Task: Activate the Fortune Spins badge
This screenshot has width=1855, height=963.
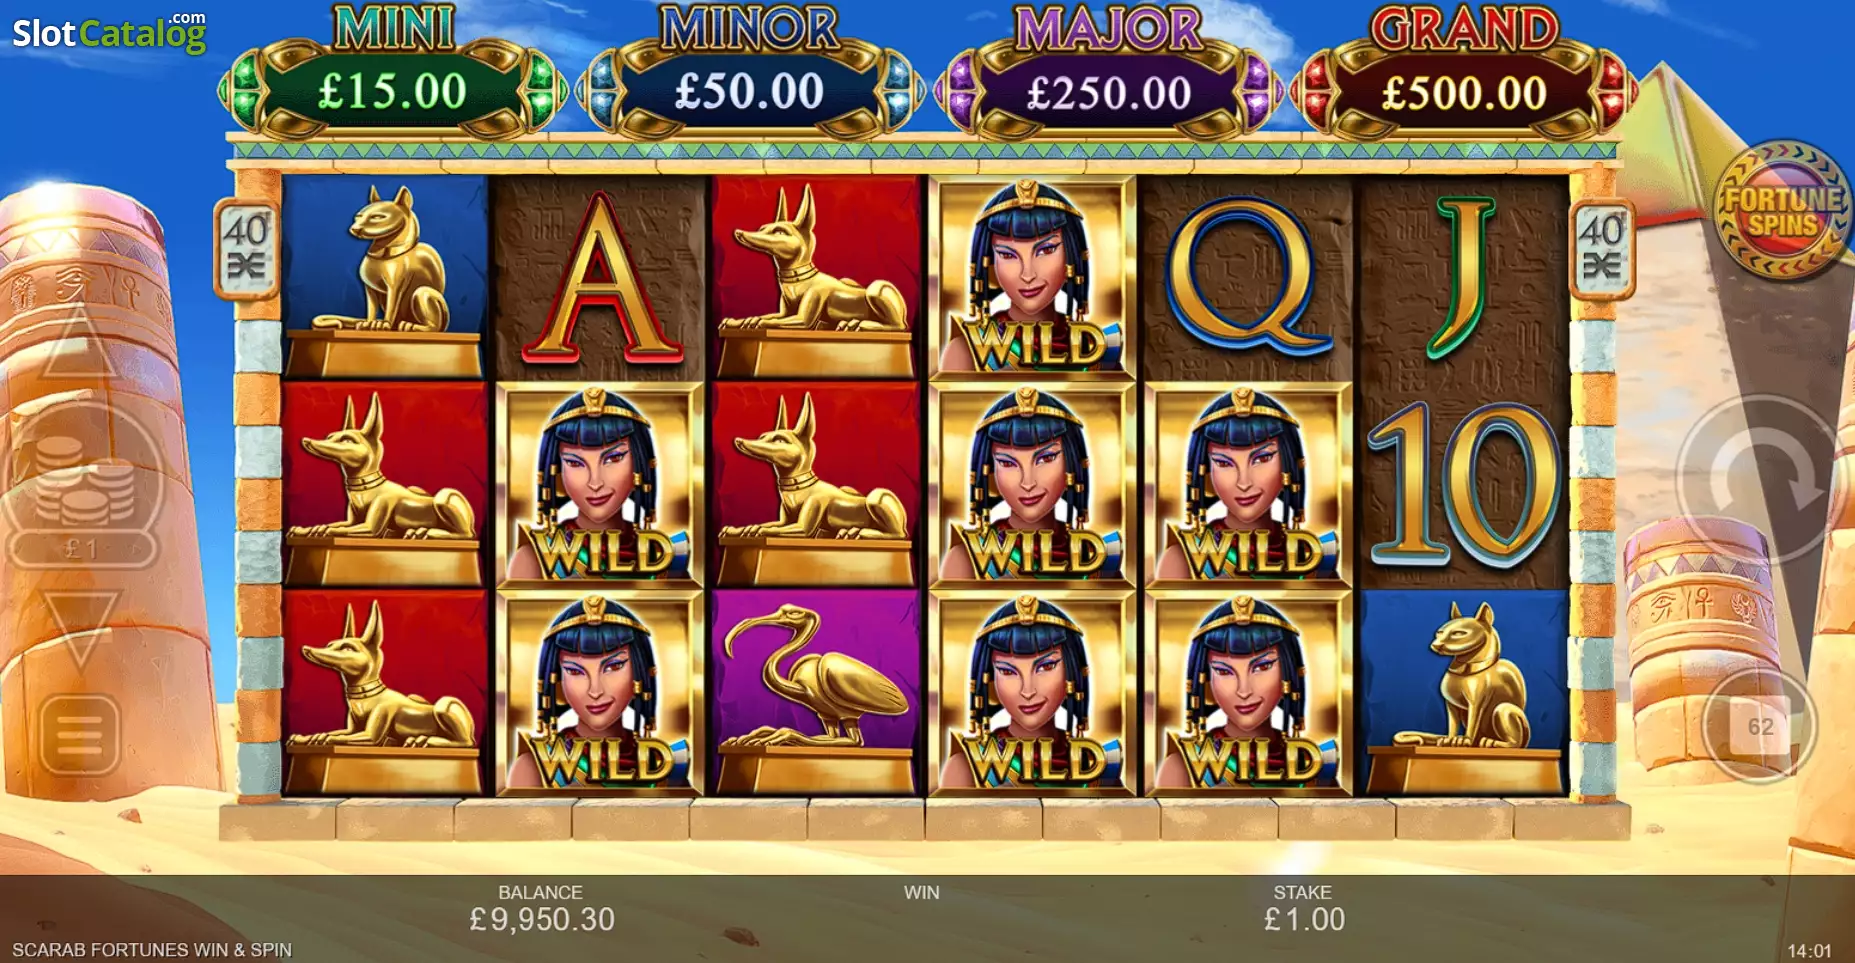Action: (x=1783, y=209)
